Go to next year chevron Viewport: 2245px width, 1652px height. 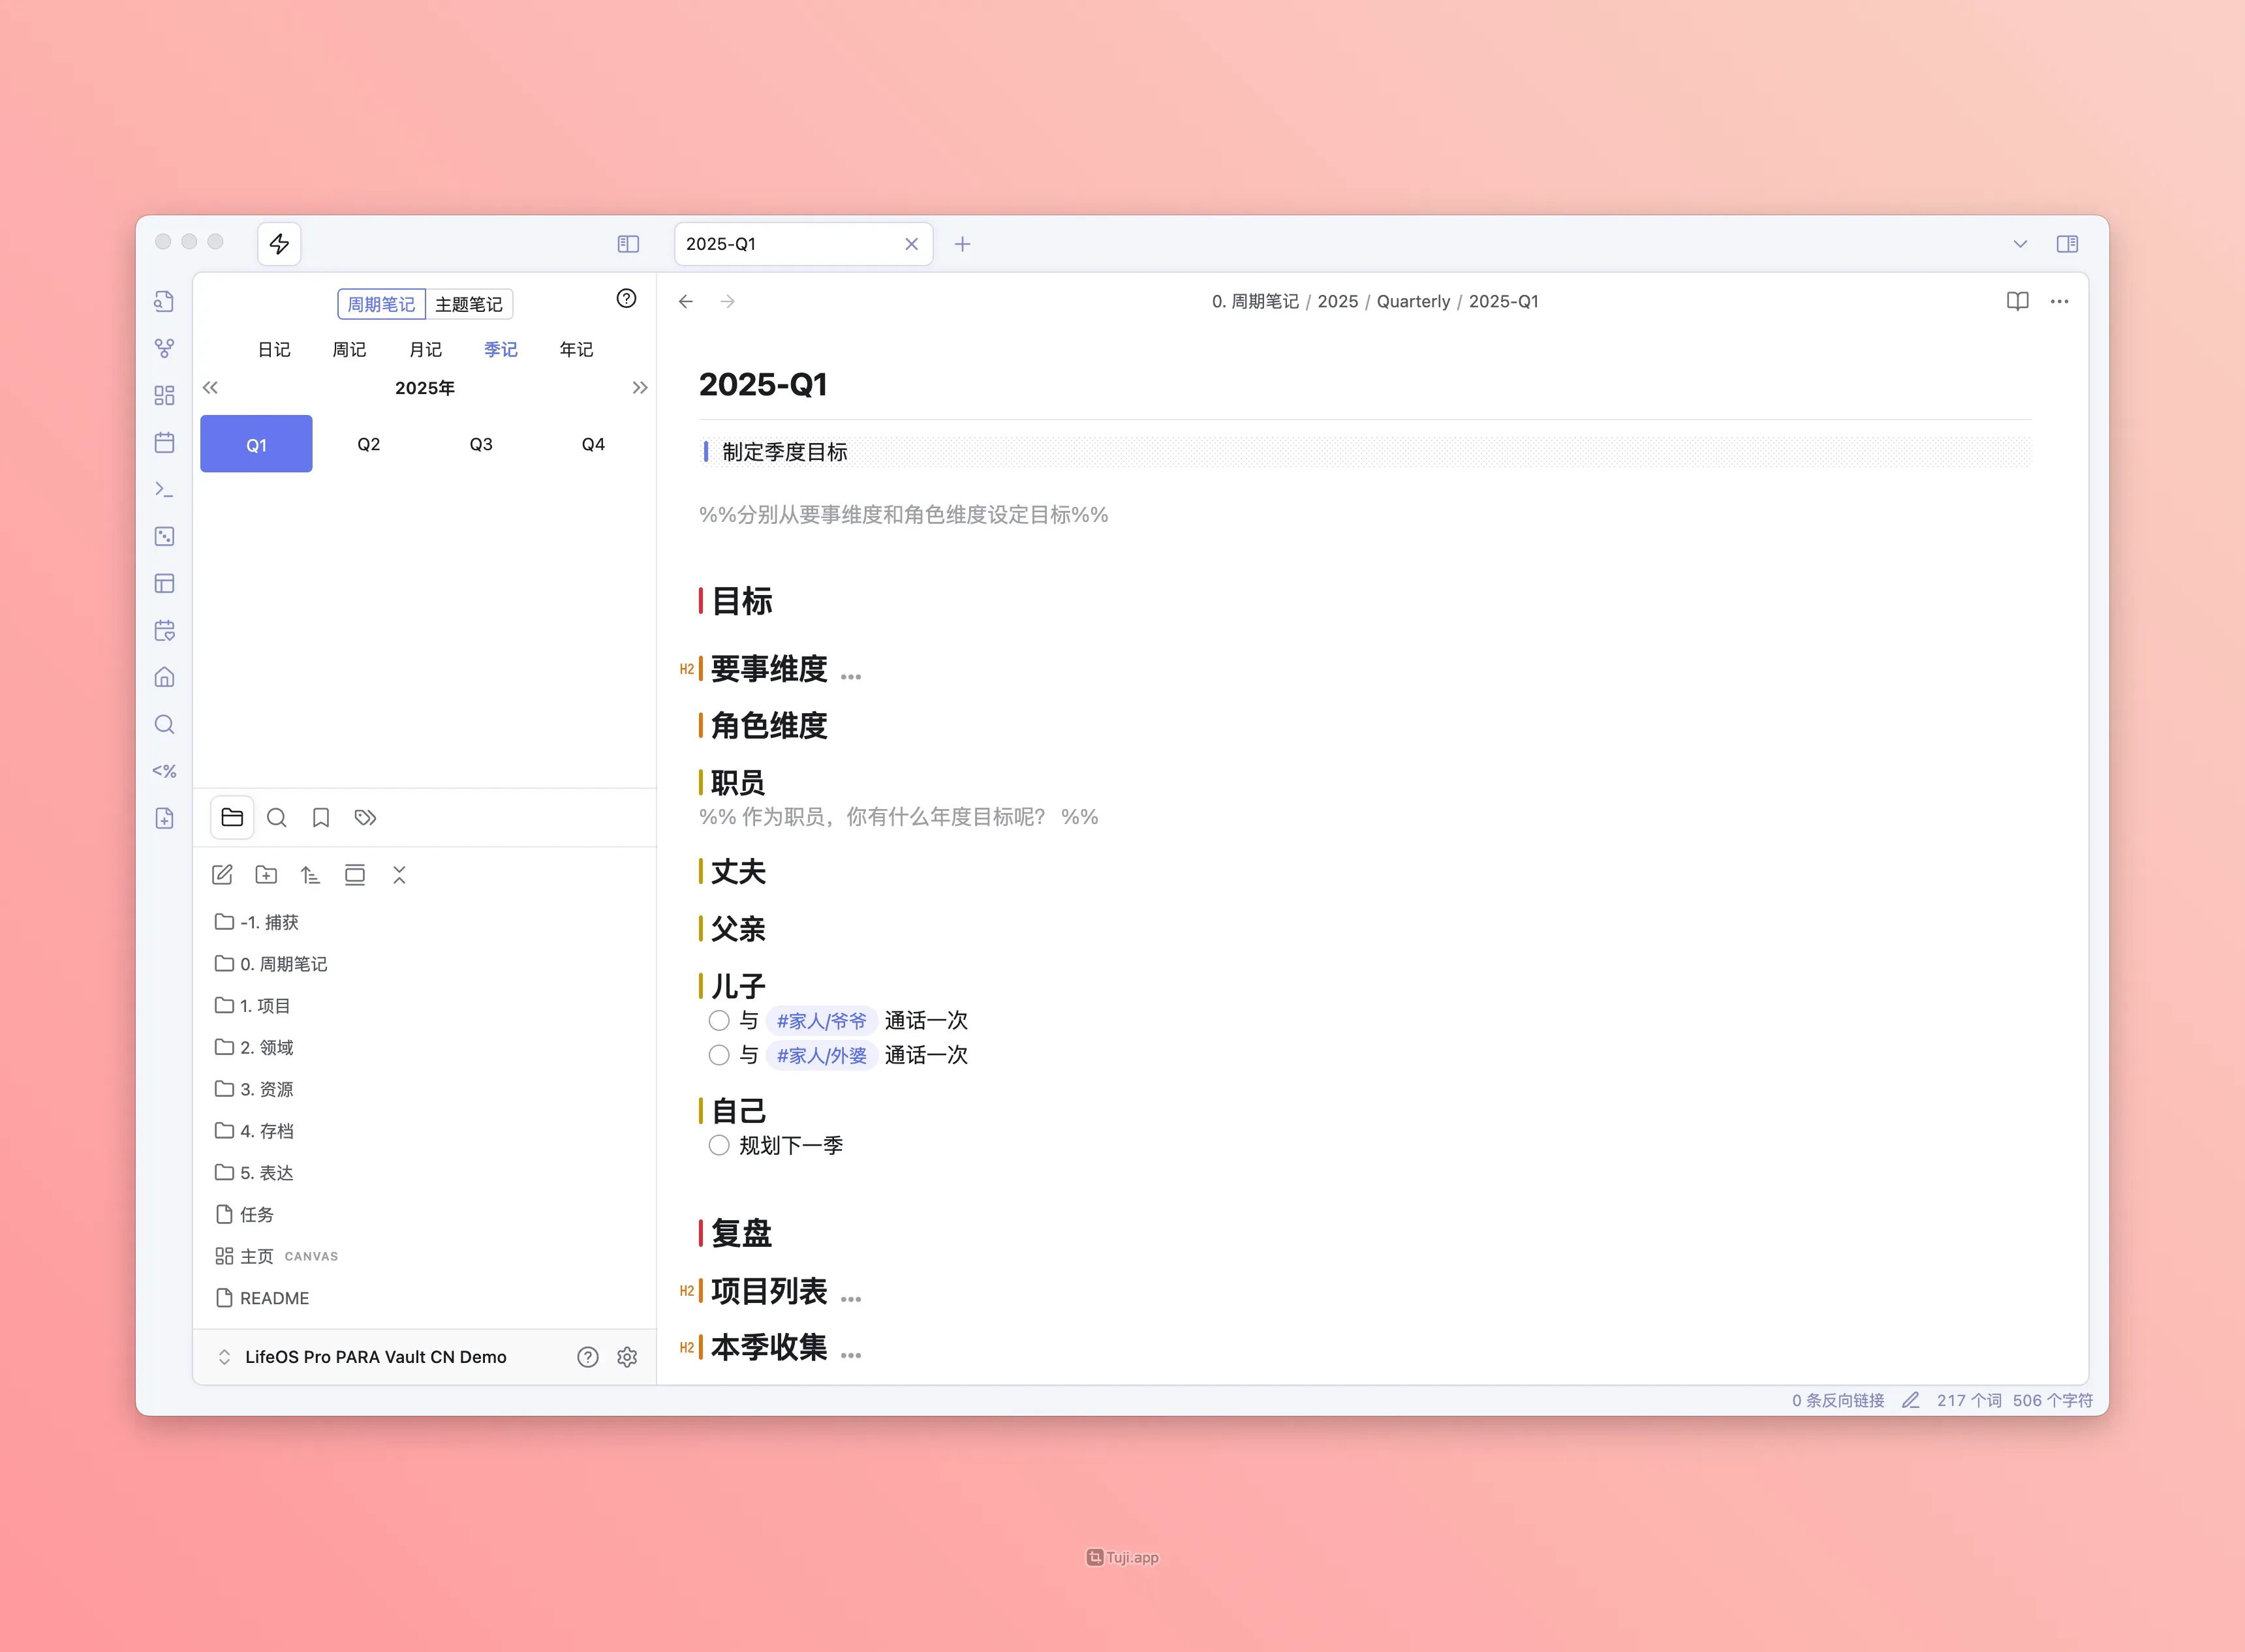click(x=640, y=388)
